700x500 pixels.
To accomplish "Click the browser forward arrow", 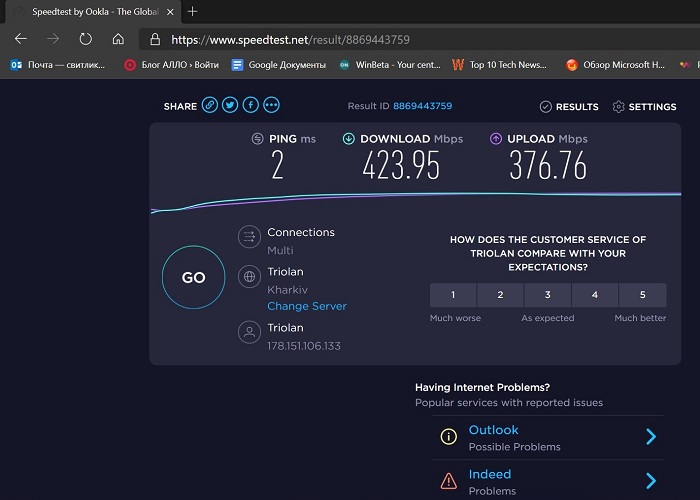I will tap(53, 39).
